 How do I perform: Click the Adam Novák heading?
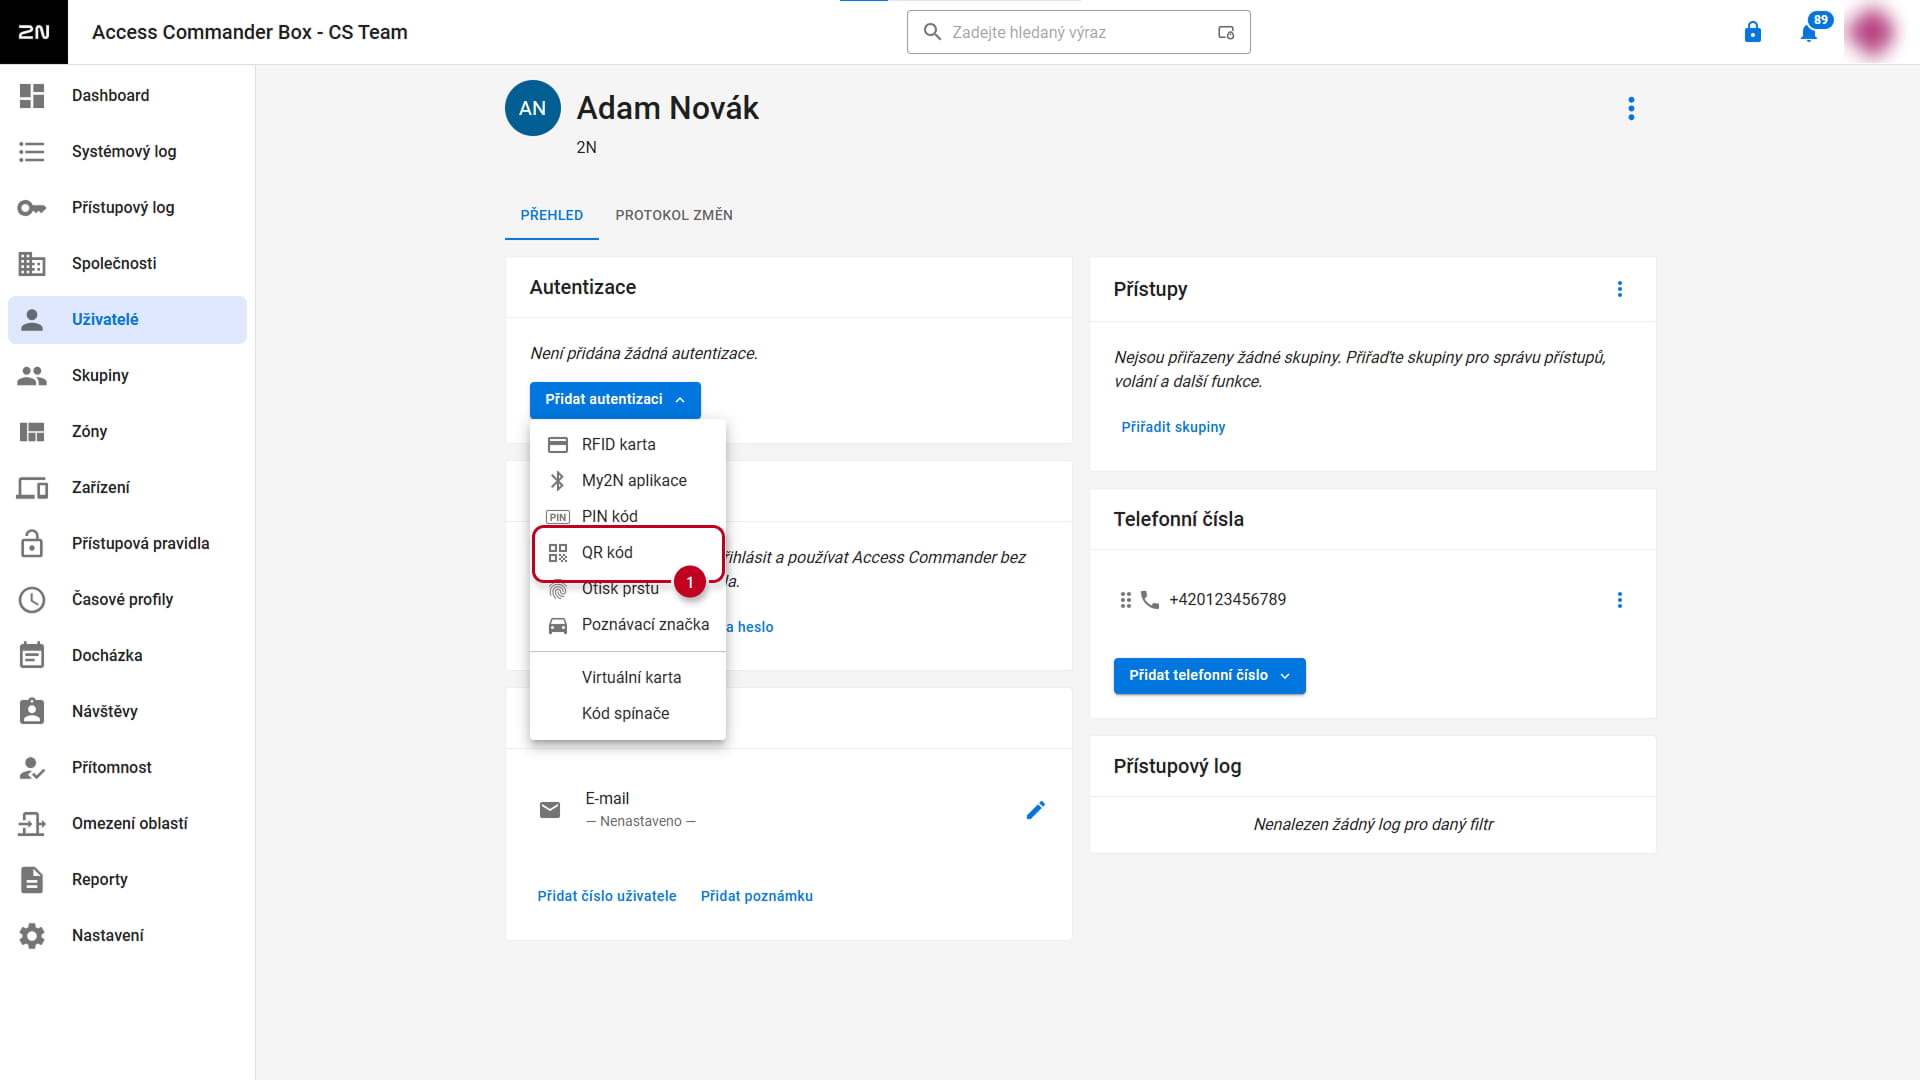[x=668, y=108]
